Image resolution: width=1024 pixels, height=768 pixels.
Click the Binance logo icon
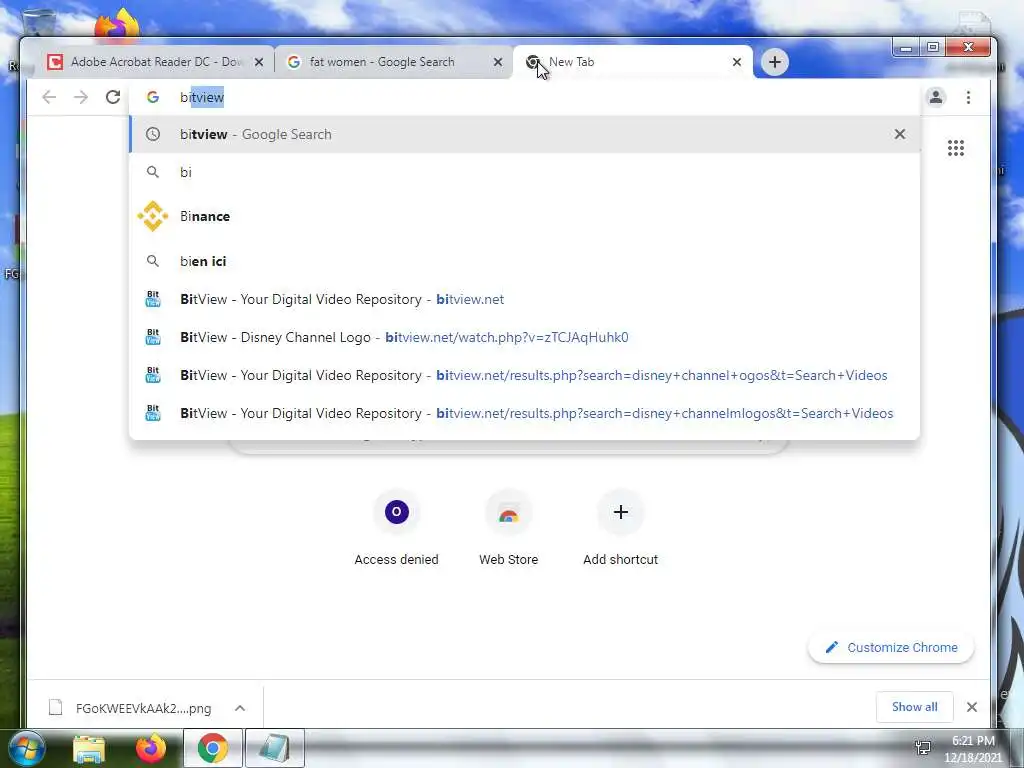[x=153, y=216]
